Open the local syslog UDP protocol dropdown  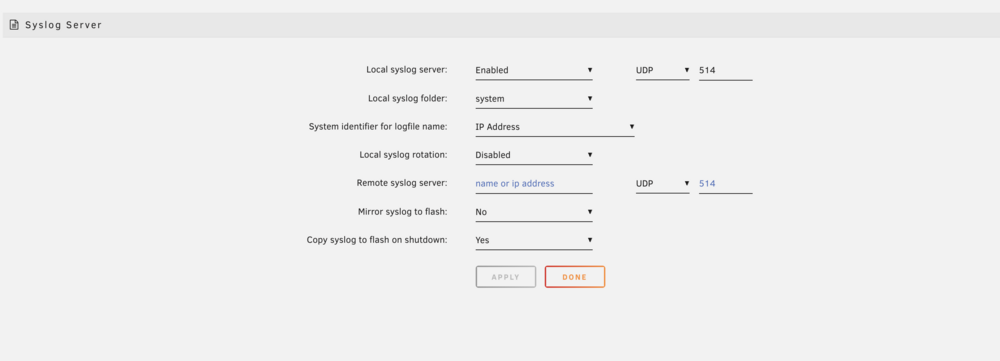pyautogui.click(x=663, y=70)
